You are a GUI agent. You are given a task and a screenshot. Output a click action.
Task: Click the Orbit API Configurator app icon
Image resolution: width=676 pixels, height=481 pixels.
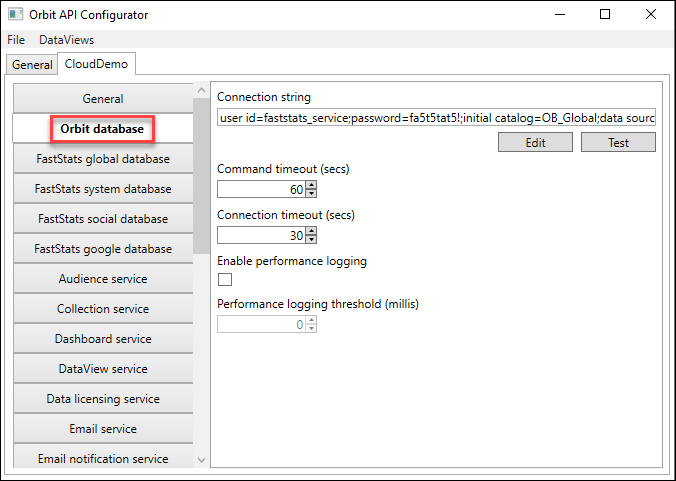click(x=16, y=14)
